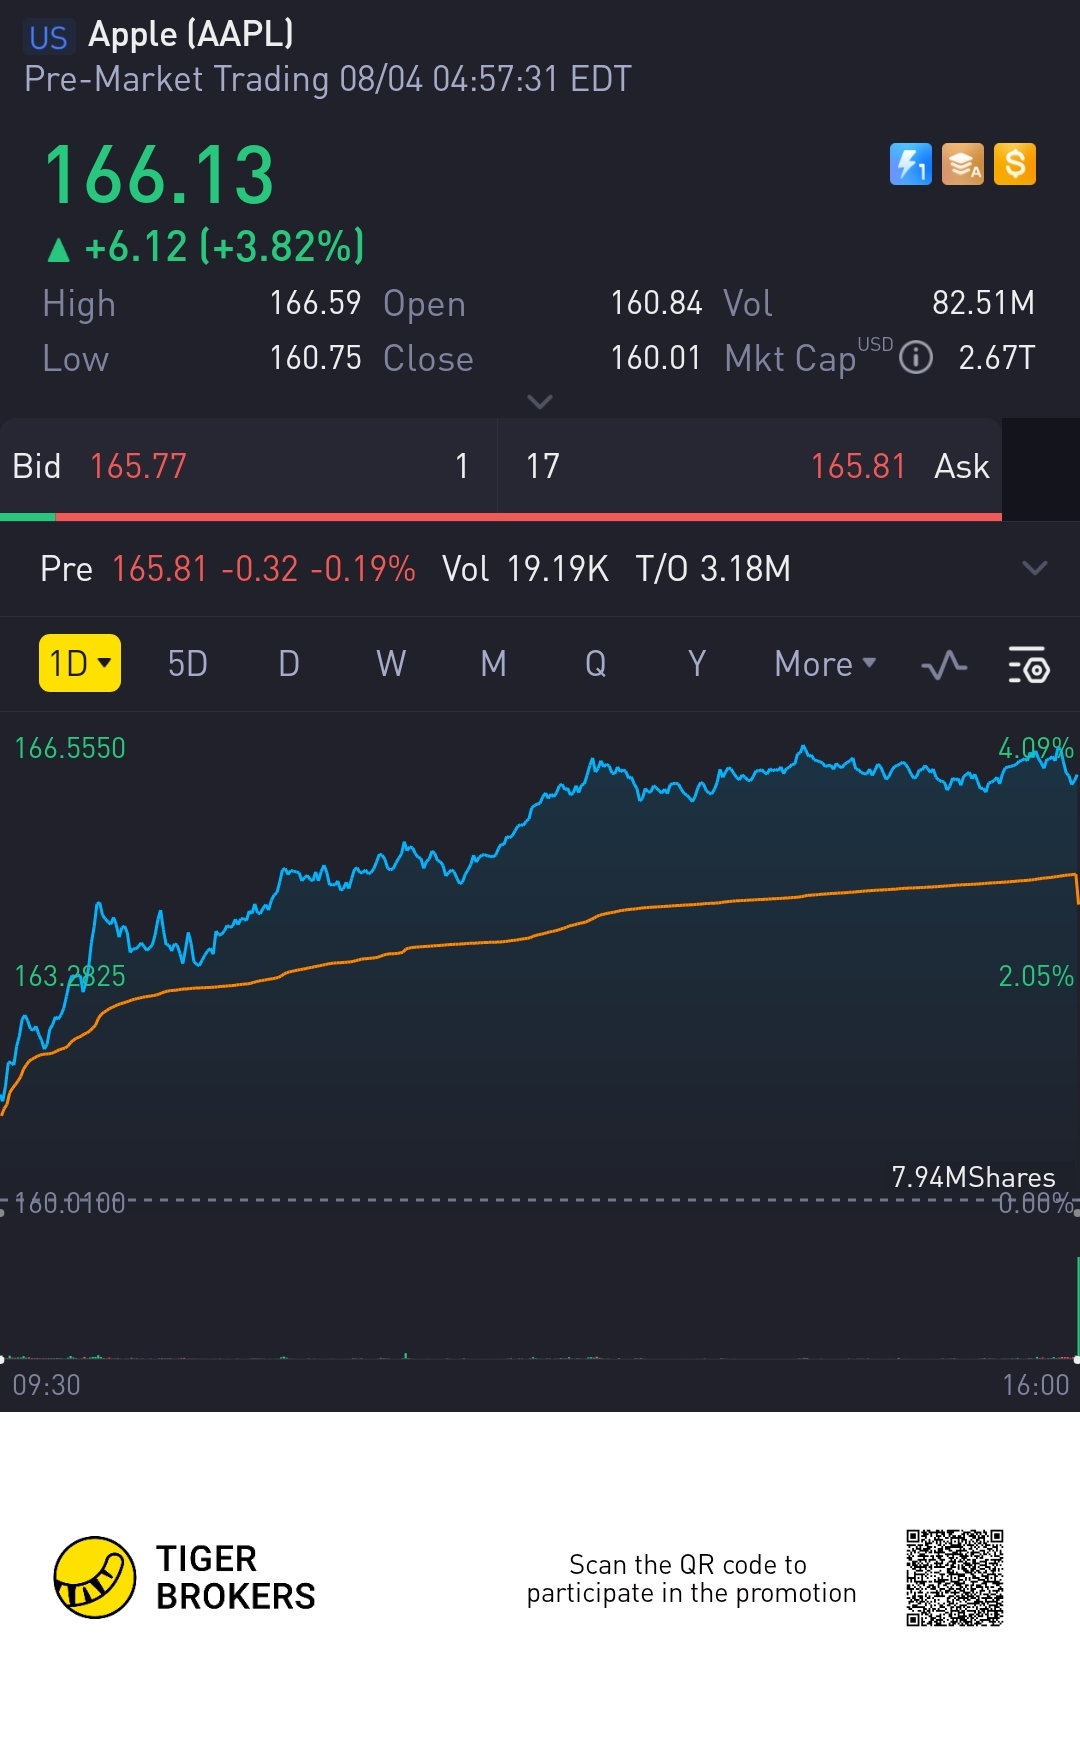1080x1744 pixels.
Task: Tap the last price 166.13
Action: [x=159, y=176]
